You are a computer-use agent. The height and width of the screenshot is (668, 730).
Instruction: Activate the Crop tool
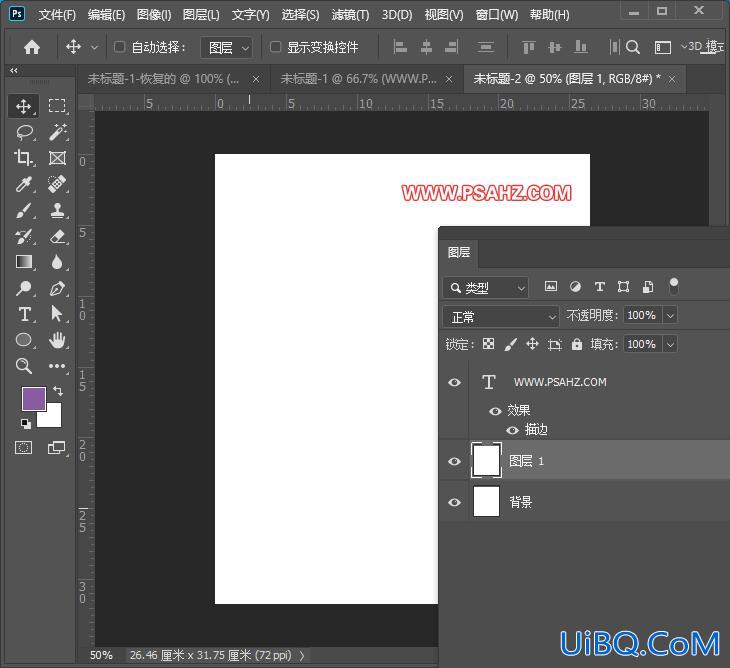click(x=23, y=158)
